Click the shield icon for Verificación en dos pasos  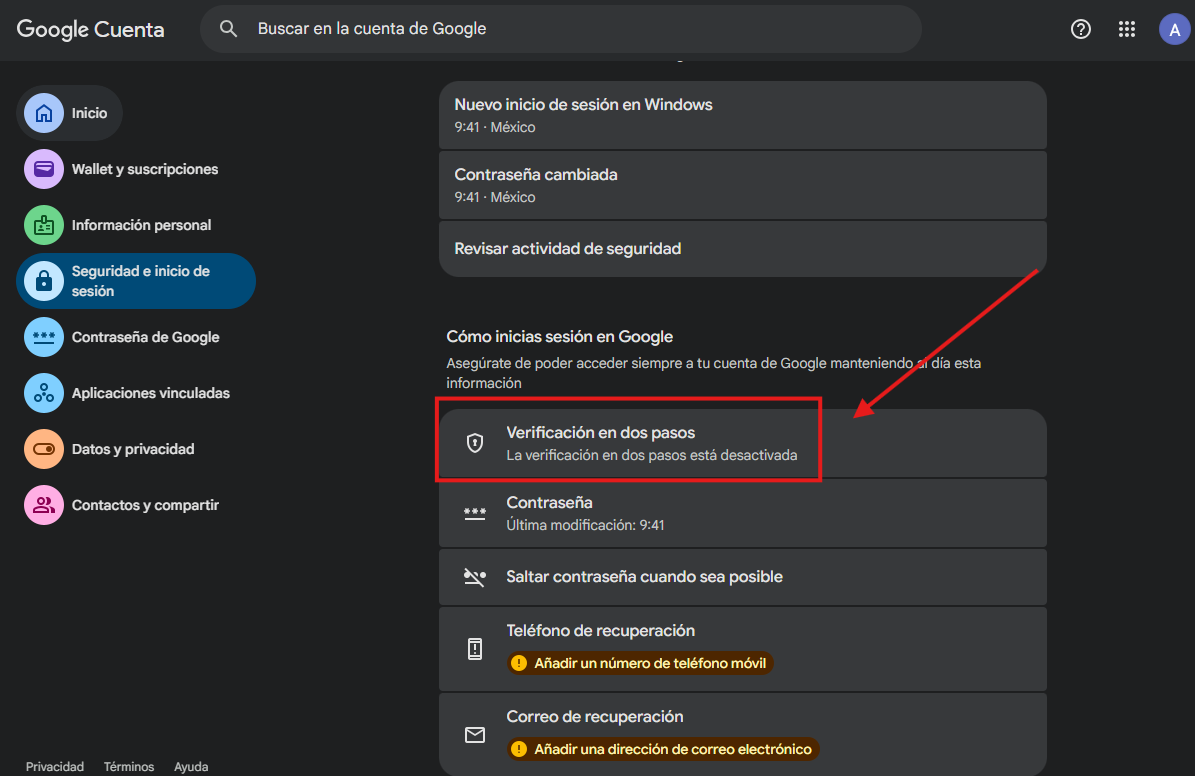tap(475, 443)
